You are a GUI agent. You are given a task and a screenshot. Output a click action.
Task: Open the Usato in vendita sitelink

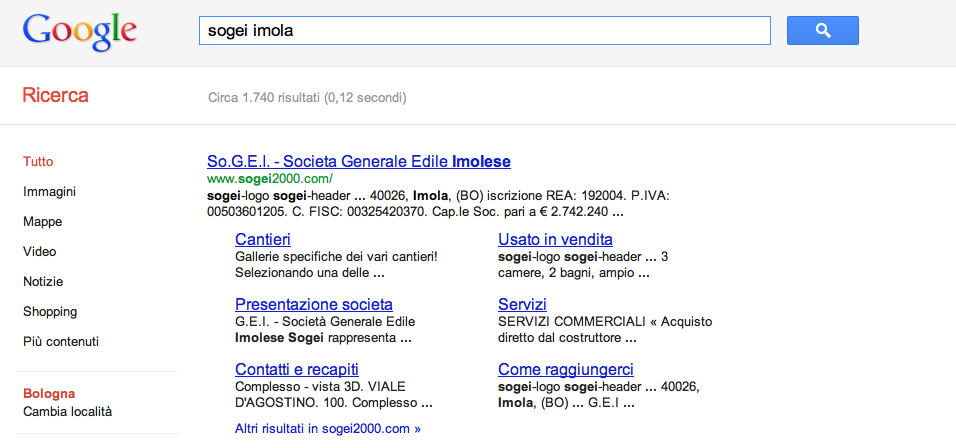[555, 239]
